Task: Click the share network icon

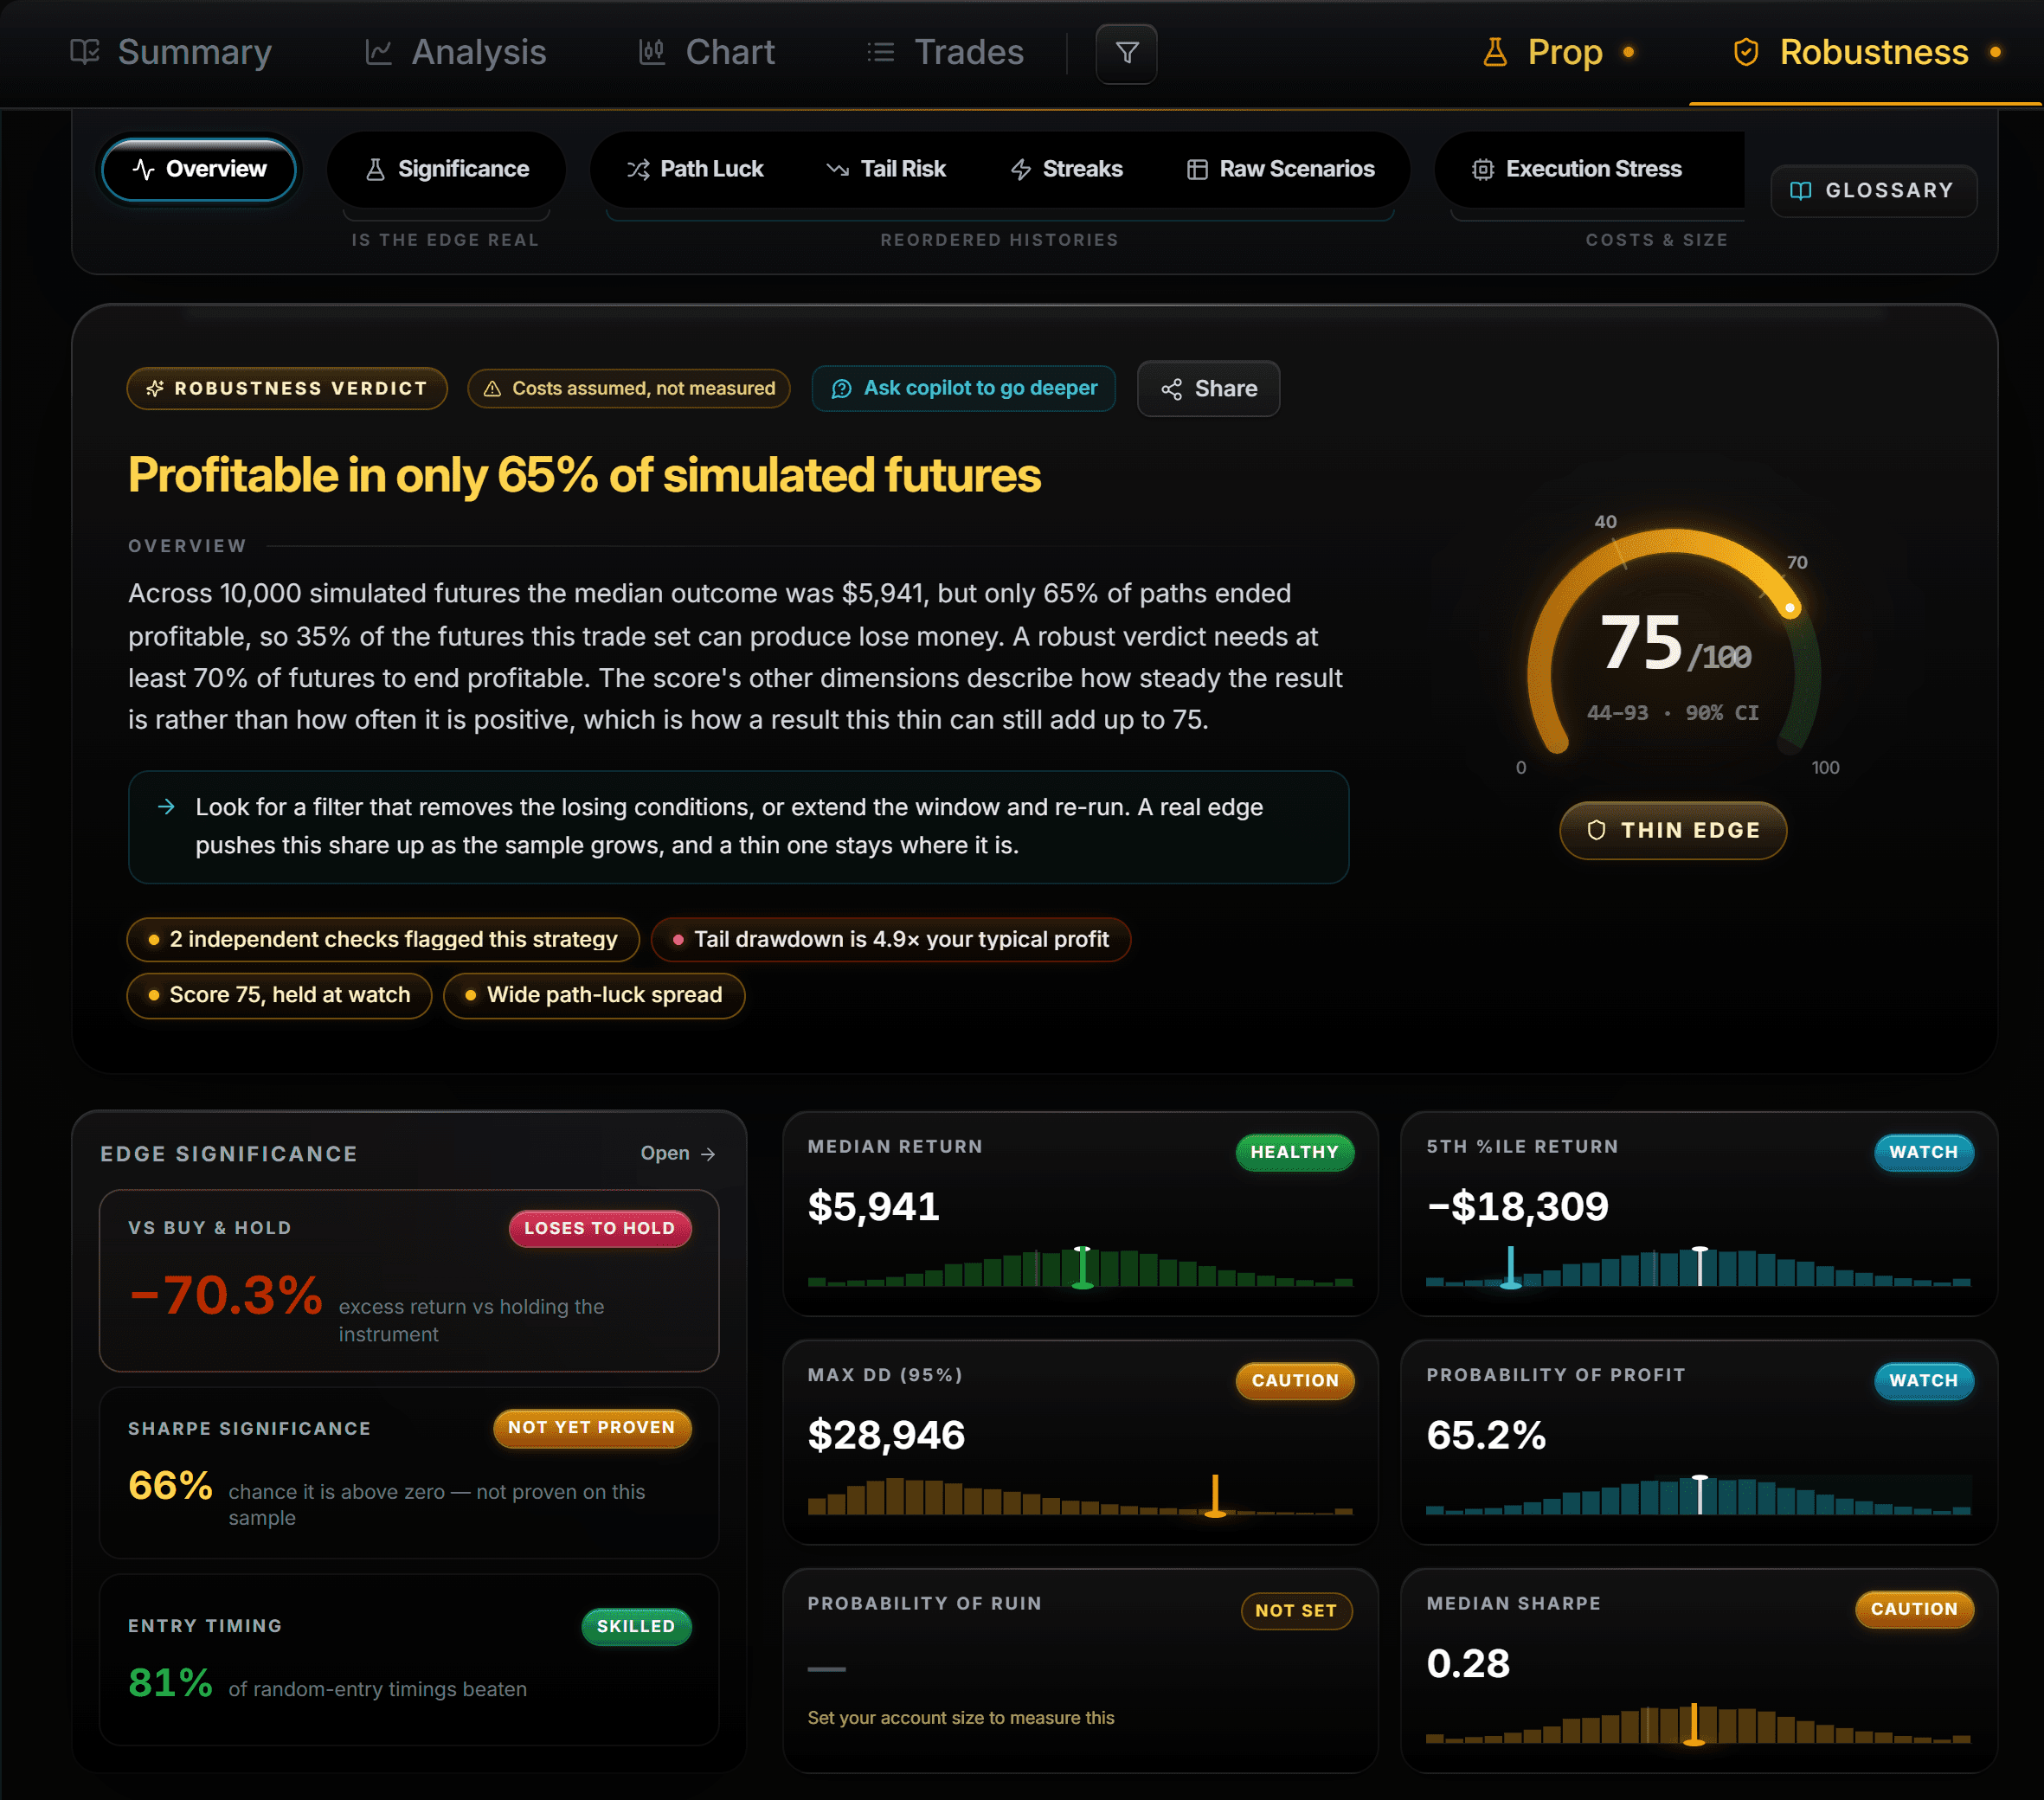Action: tap(1171, 389)
